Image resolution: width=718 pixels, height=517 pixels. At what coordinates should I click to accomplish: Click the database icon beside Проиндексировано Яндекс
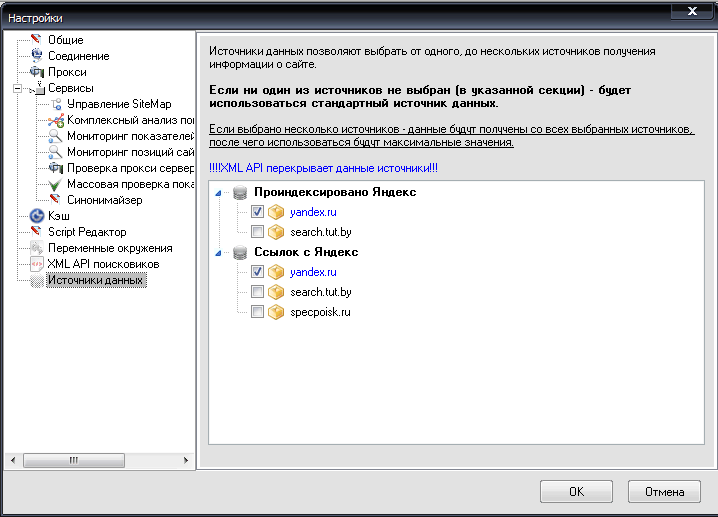tap(240, 192)
